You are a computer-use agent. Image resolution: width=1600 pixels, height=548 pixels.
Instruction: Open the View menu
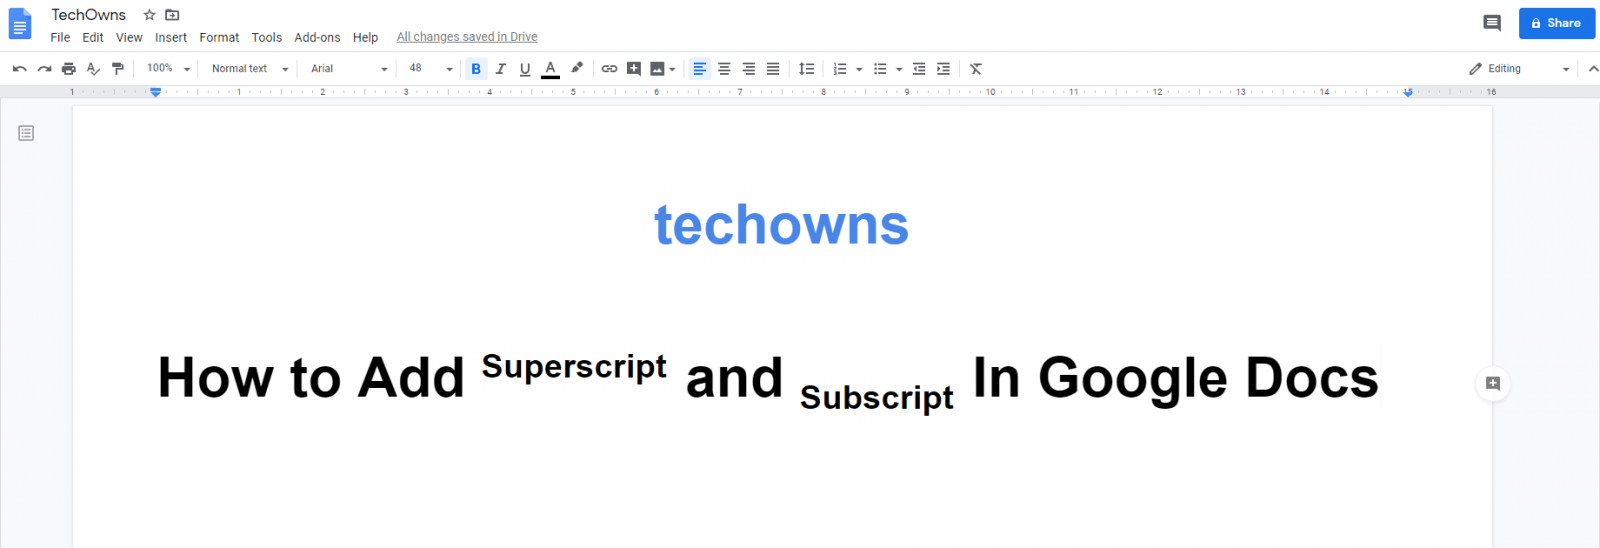129,38
